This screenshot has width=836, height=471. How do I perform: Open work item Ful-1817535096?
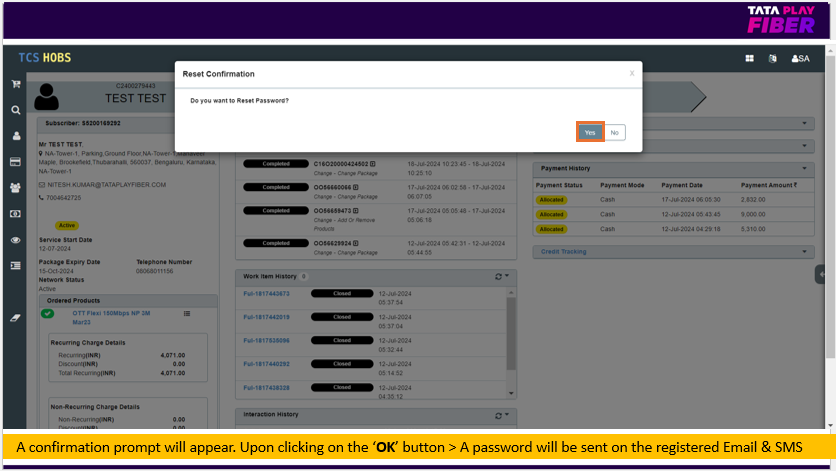pyautogui.click(x=267, y=340)
